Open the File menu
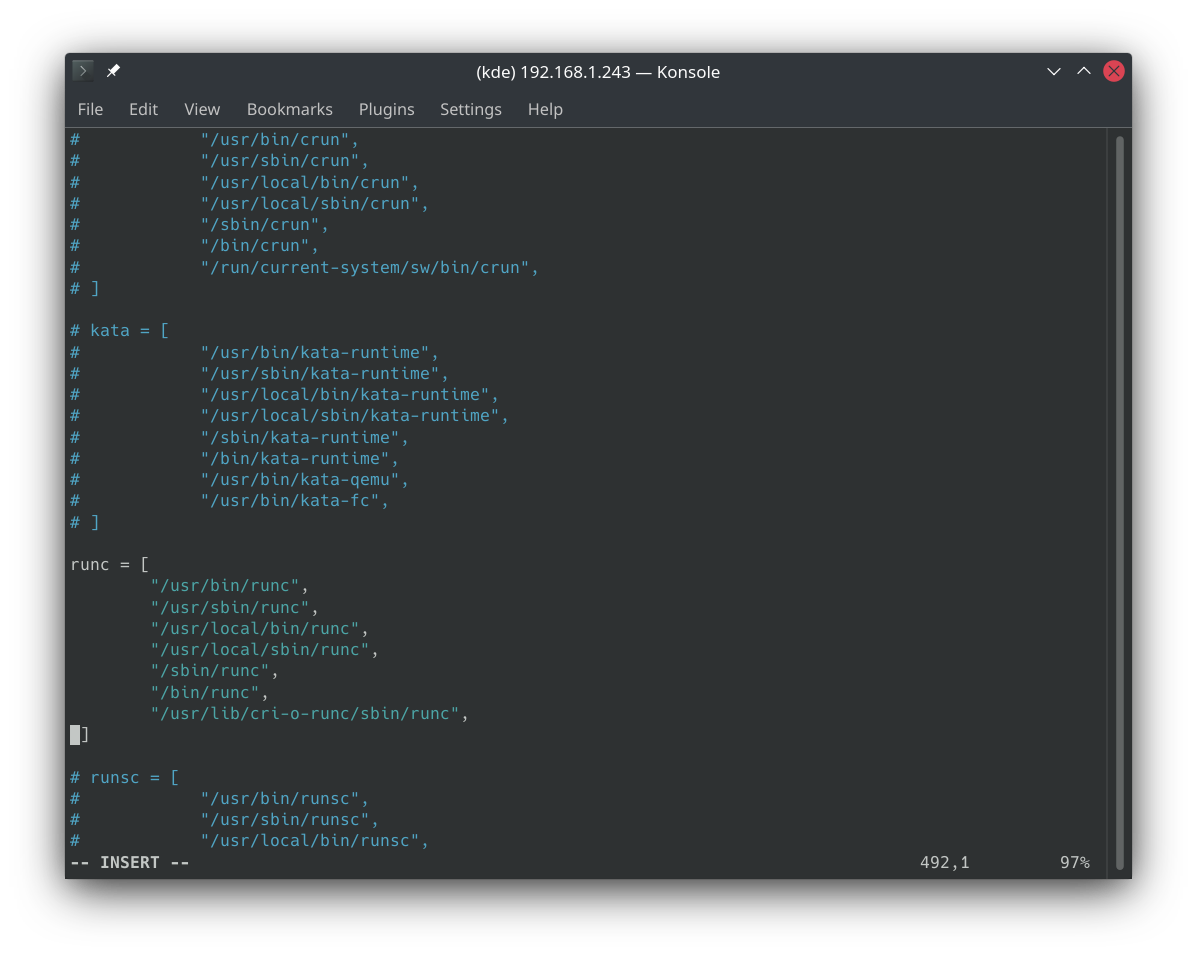The image size is (1197, 956). click(90, 109)
